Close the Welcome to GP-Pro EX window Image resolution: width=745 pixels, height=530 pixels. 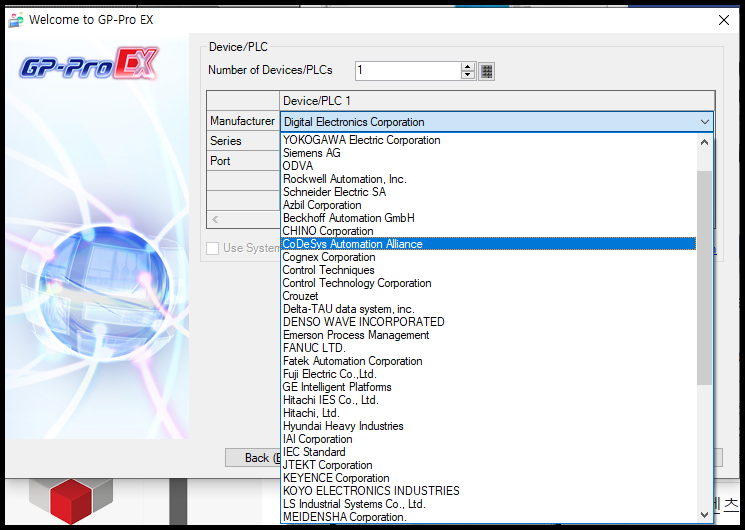[x=724, y=20]
